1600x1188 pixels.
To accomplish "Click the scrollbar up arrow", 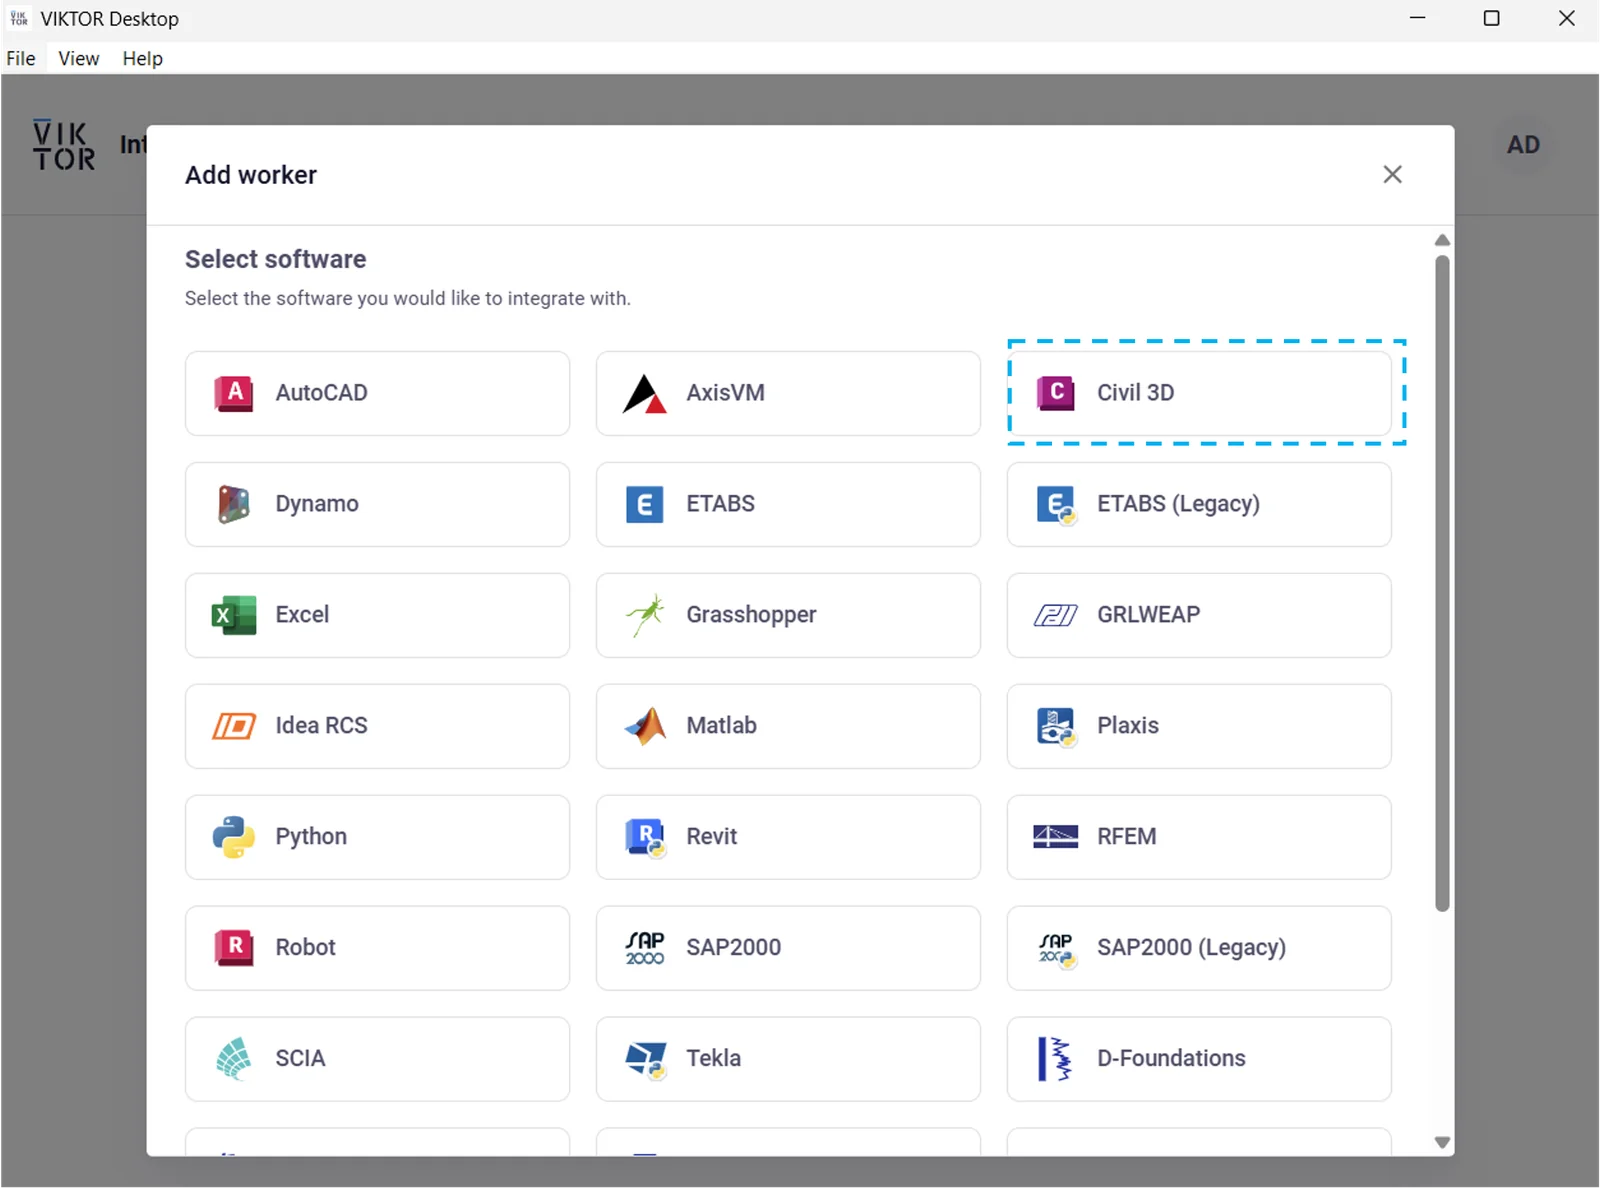I will 1442,240.
